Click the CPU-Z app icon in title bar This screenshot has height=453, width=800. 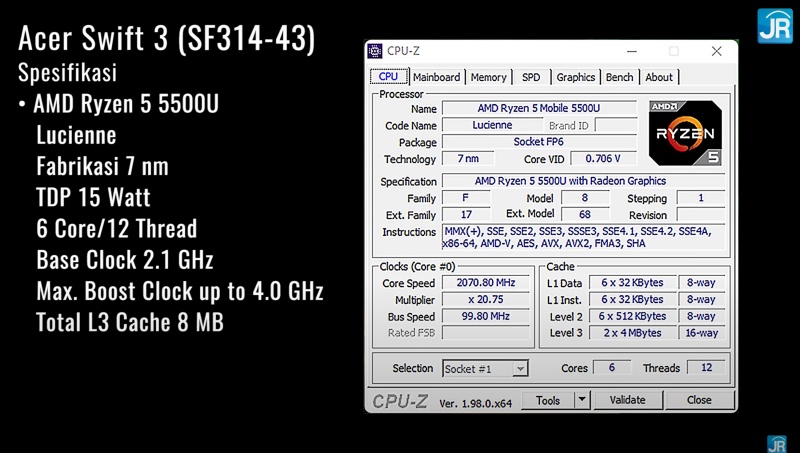coord(375,51)
